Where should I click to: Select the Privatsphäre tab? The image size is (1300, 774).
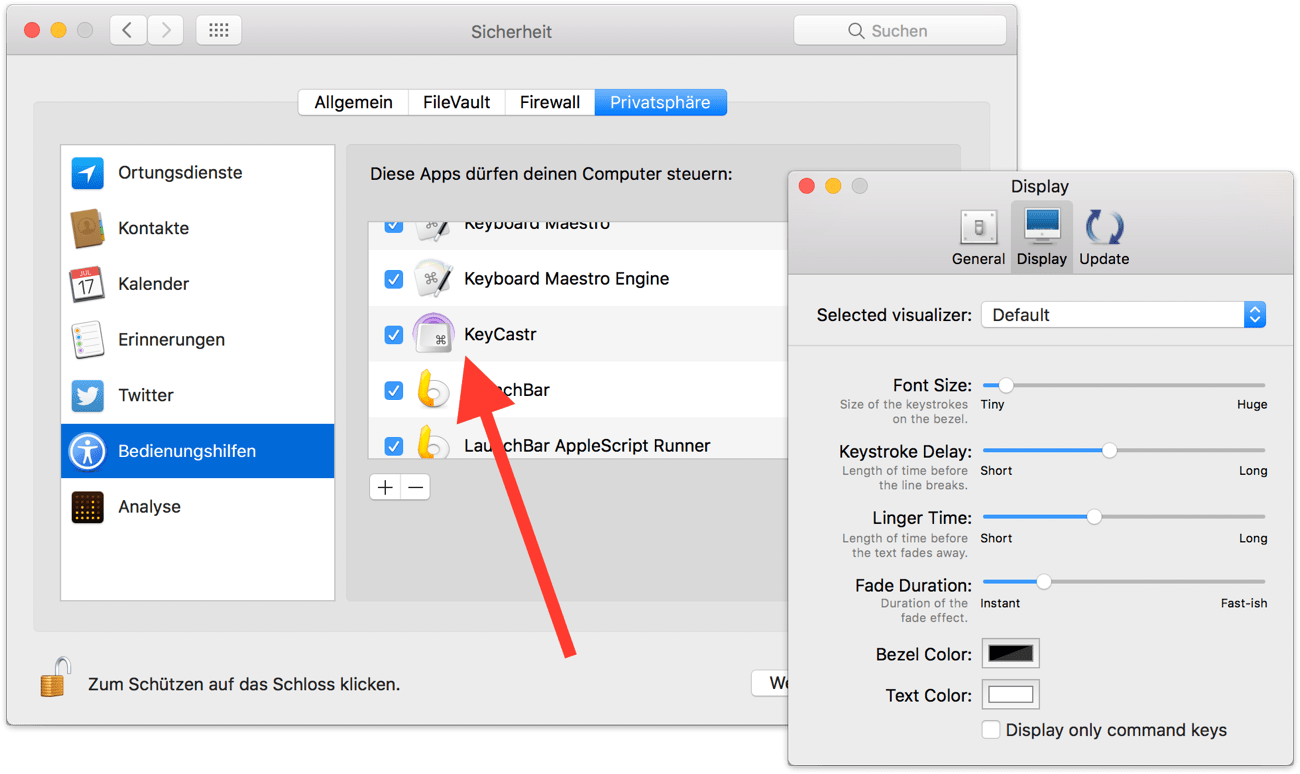pos(660,102)
